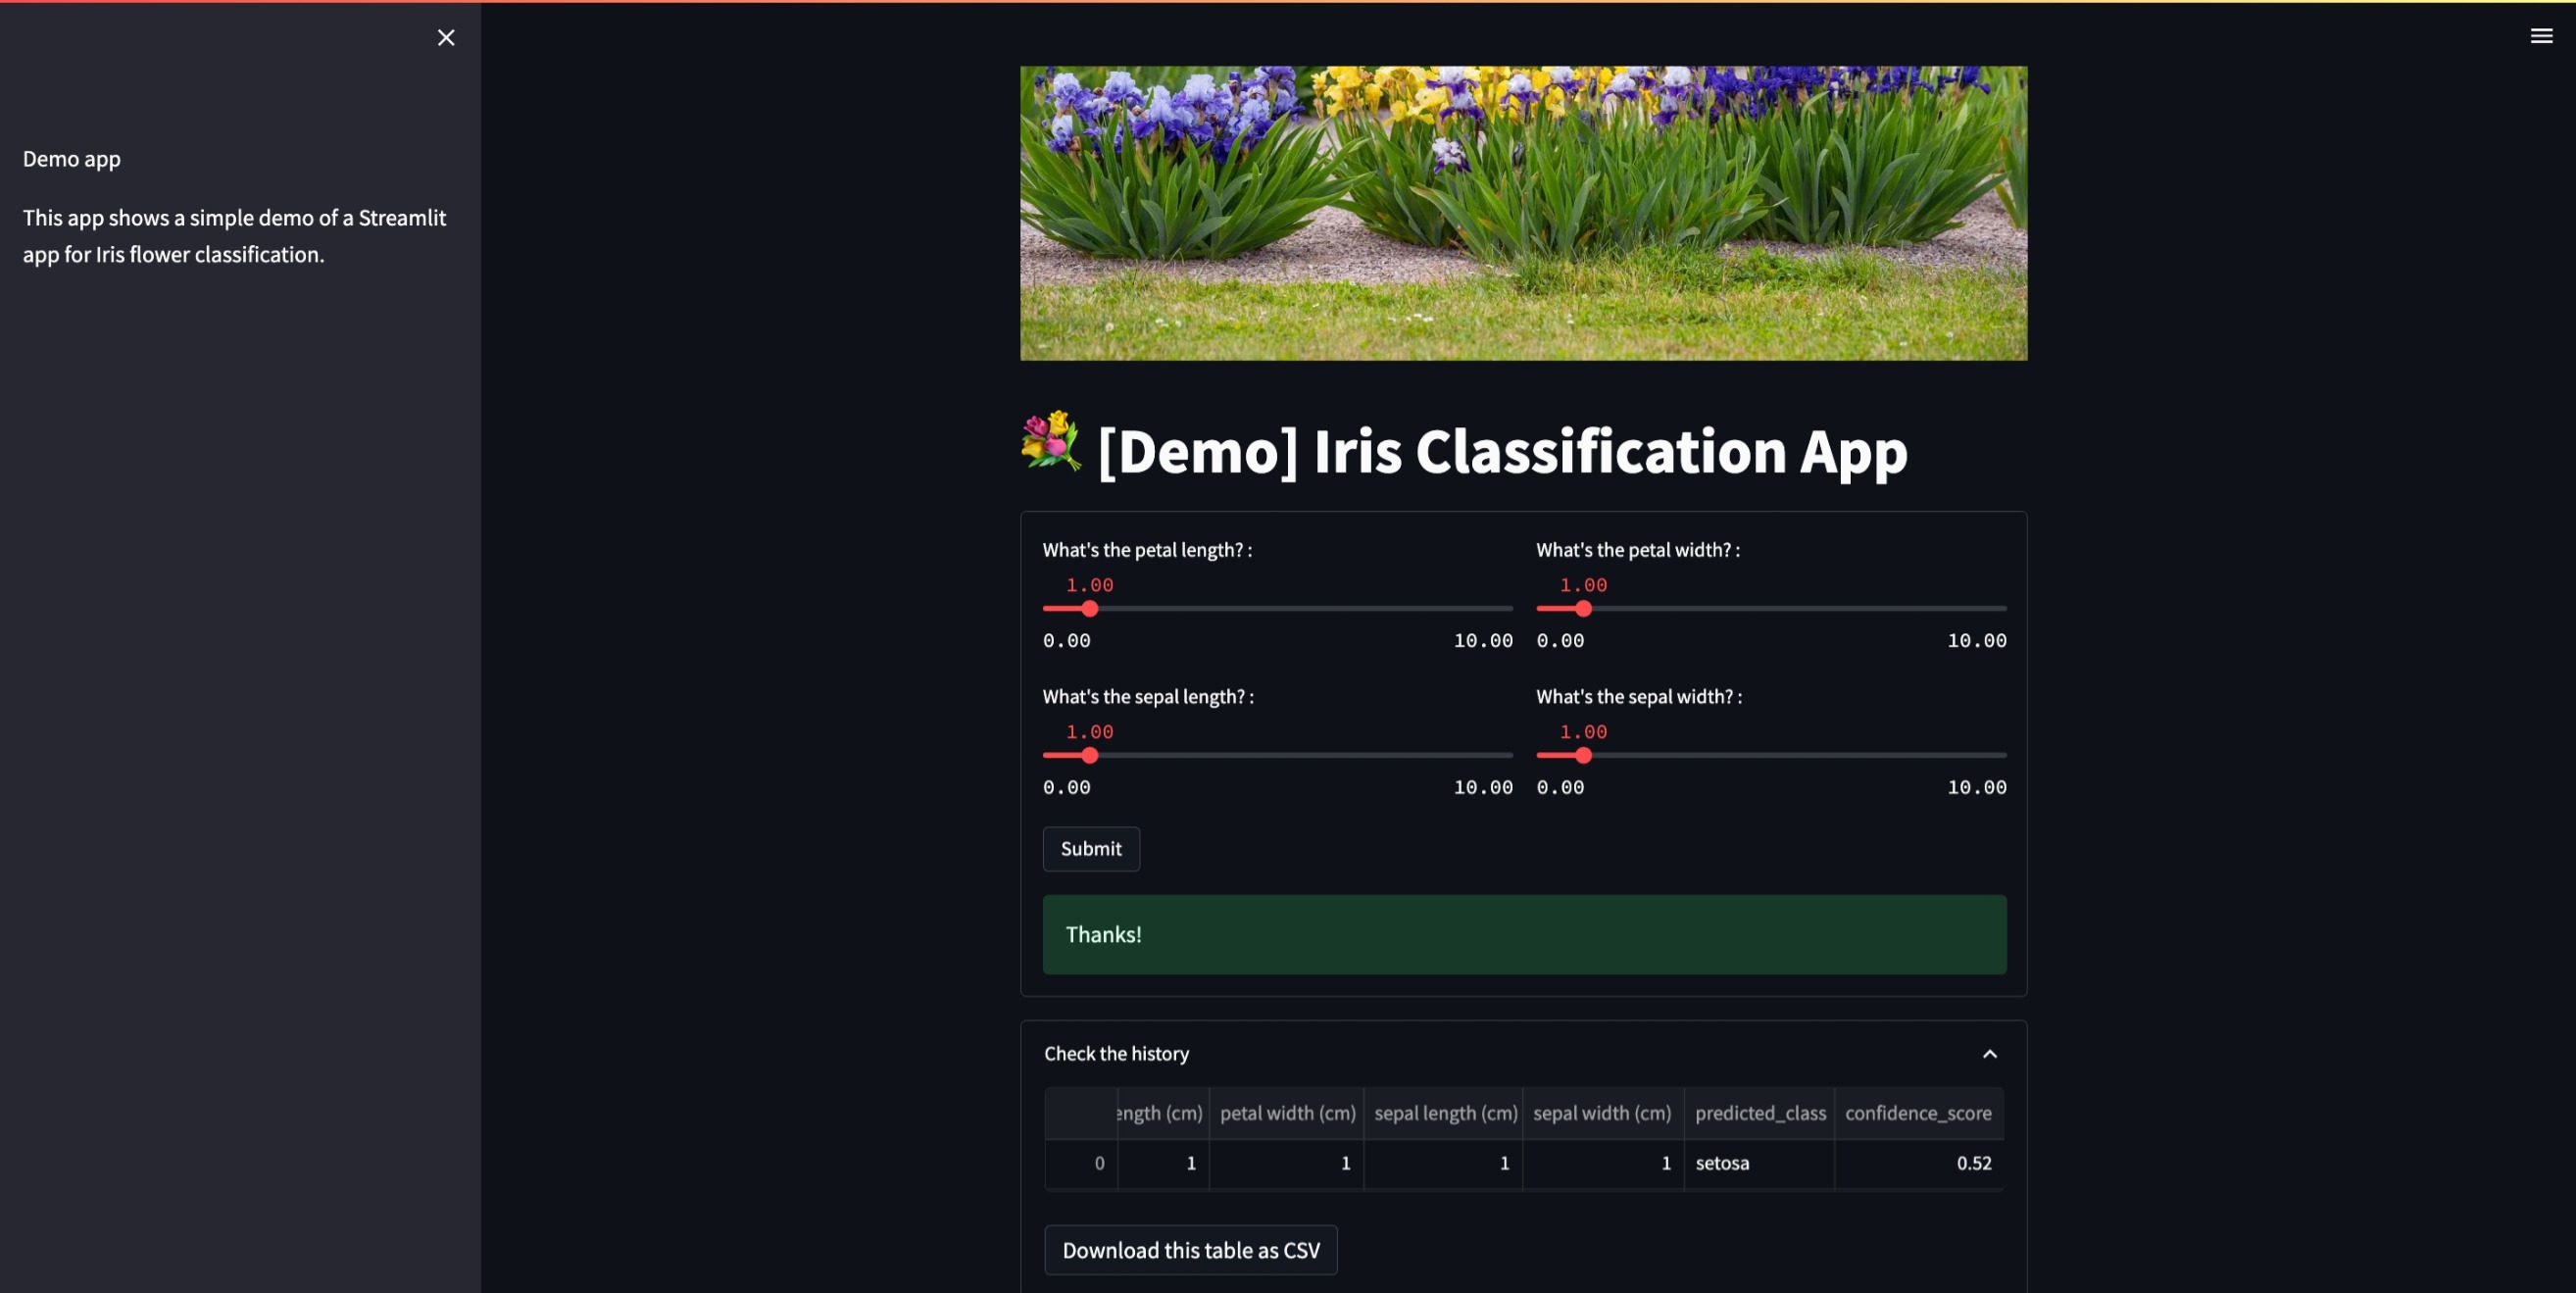The height and width of the screenshot is (1293, 2576).
Task: Click the iris flowers banner image
Action: 1523,212
